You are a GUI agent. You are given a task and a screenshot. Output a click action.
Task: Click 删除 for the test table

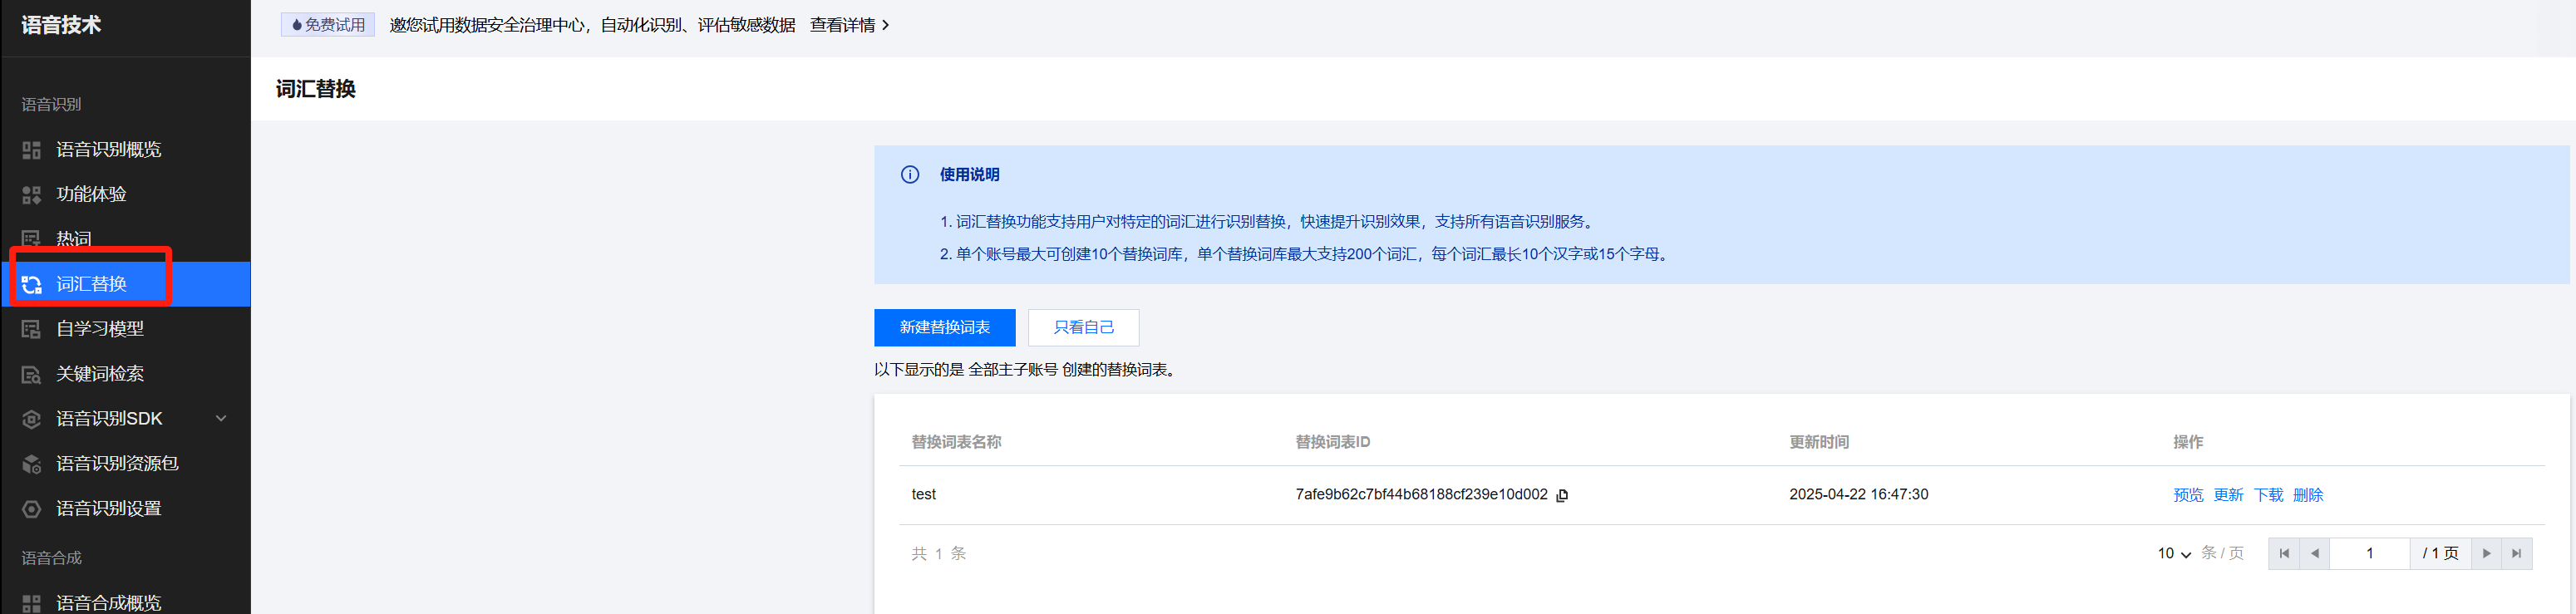(x=2308, y=495)
